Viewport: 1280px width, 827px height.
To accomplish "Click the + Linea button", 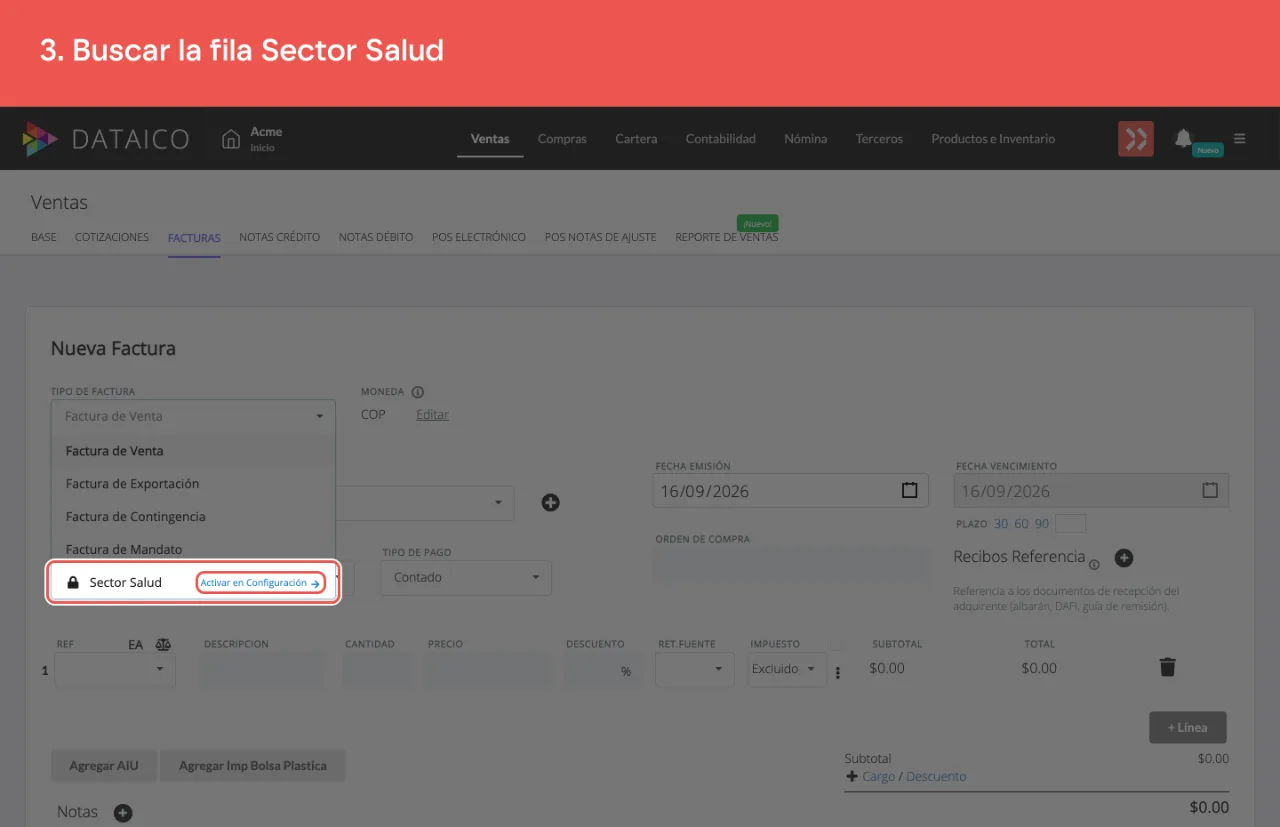I will point(1188,727).
